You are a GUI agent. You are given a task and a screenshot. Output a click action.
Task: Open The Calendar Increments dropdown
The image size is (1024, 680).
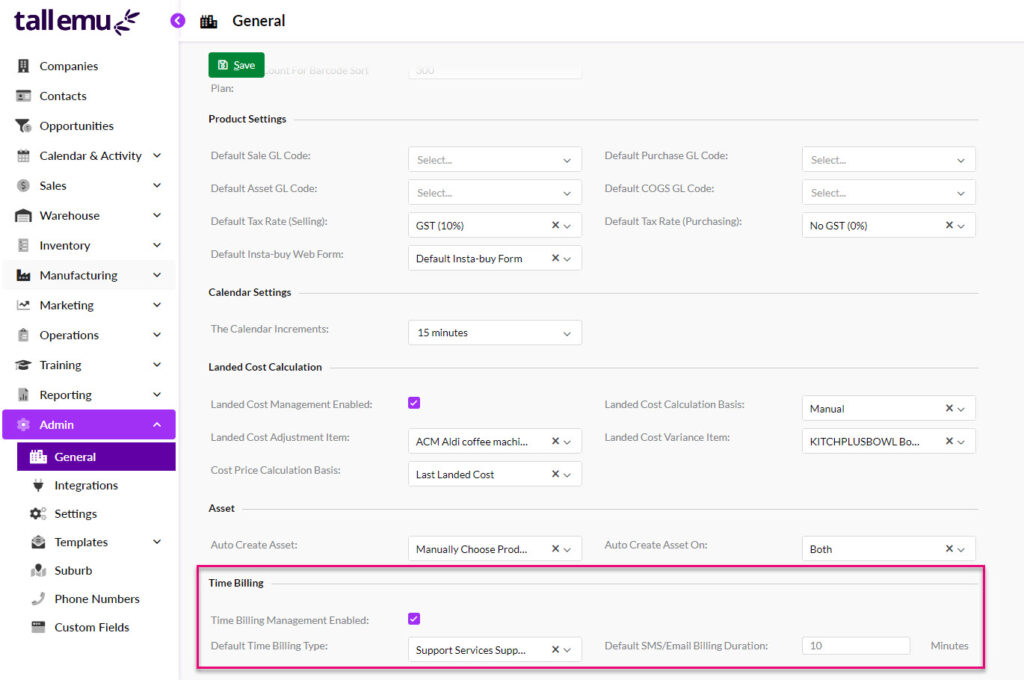tap(494, 333)
